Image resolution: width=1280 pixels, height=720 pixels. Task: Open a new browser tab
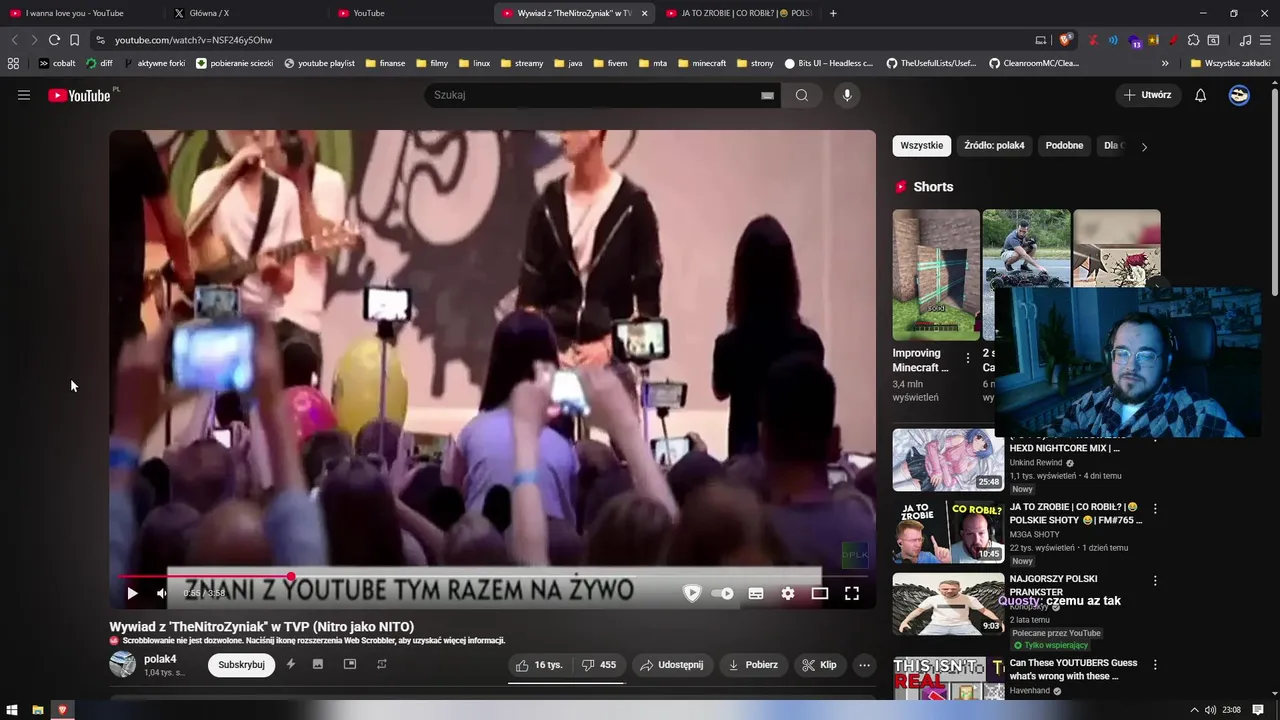pos(833,13)
